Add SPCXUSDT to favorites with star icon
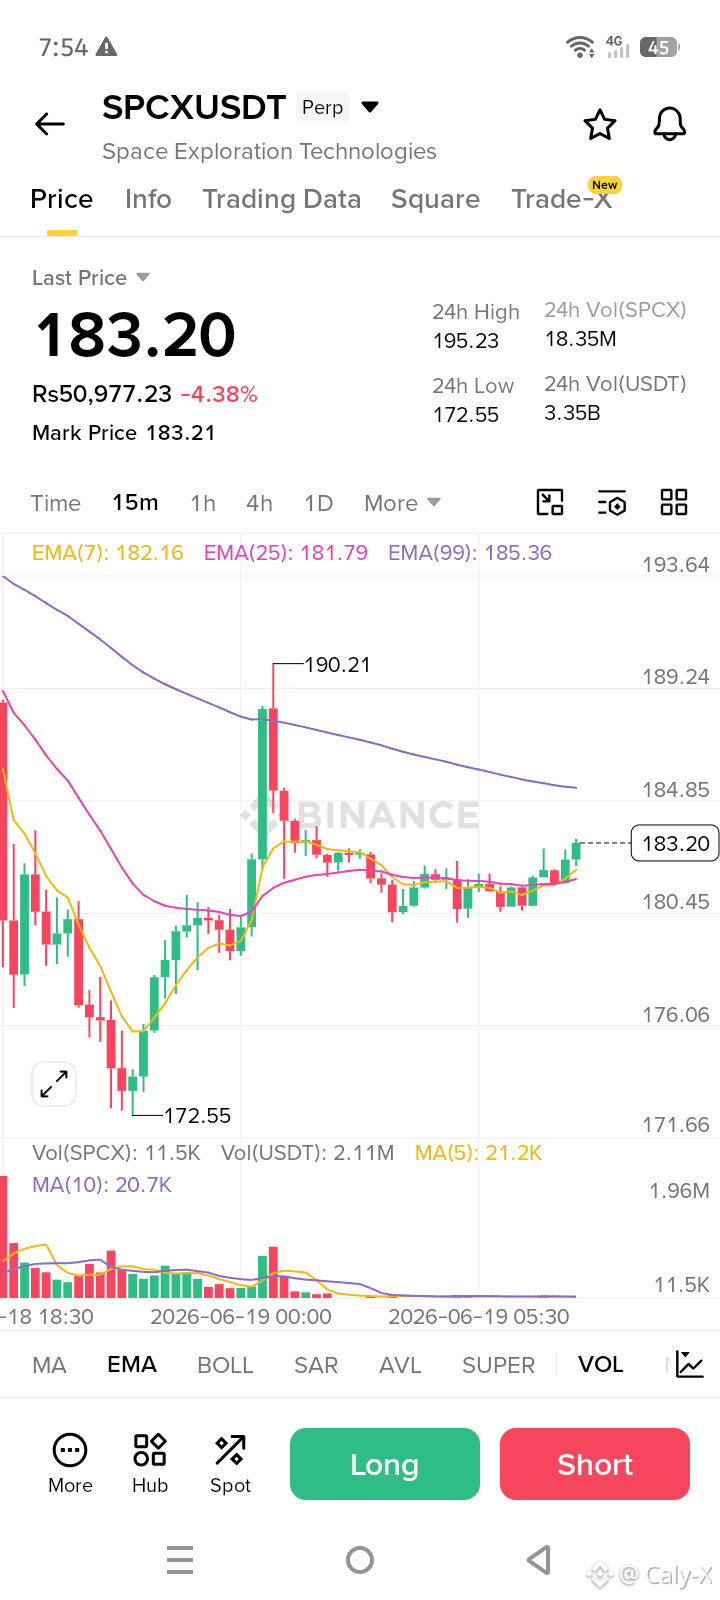 pos(600,125)
